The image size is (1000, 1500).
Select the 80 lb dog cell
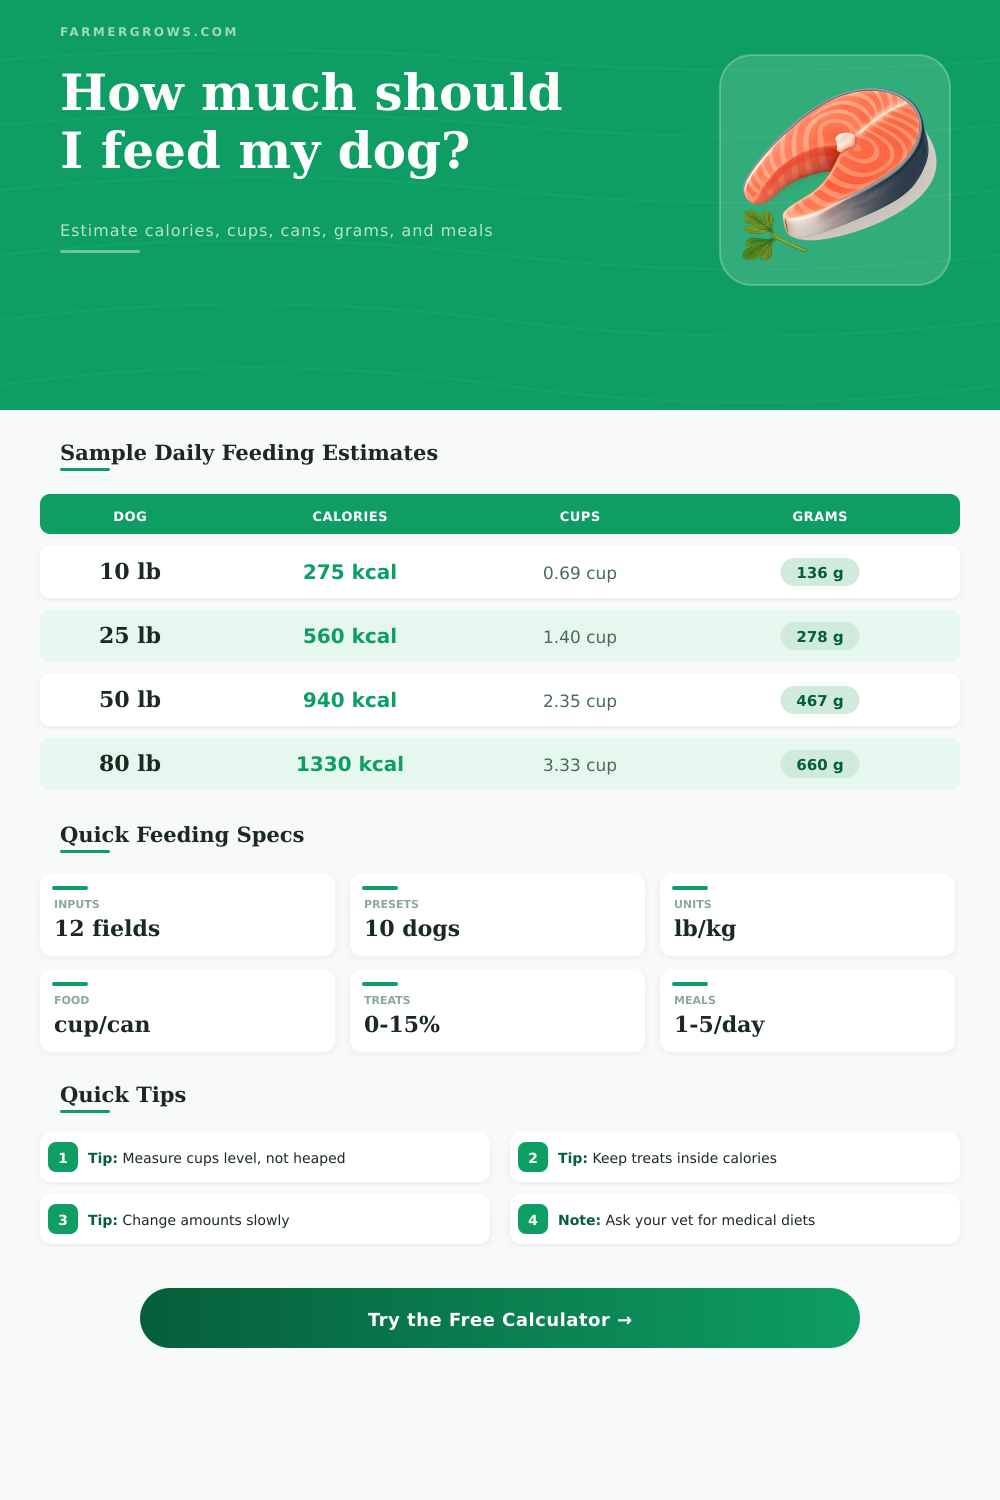point(130,763)
